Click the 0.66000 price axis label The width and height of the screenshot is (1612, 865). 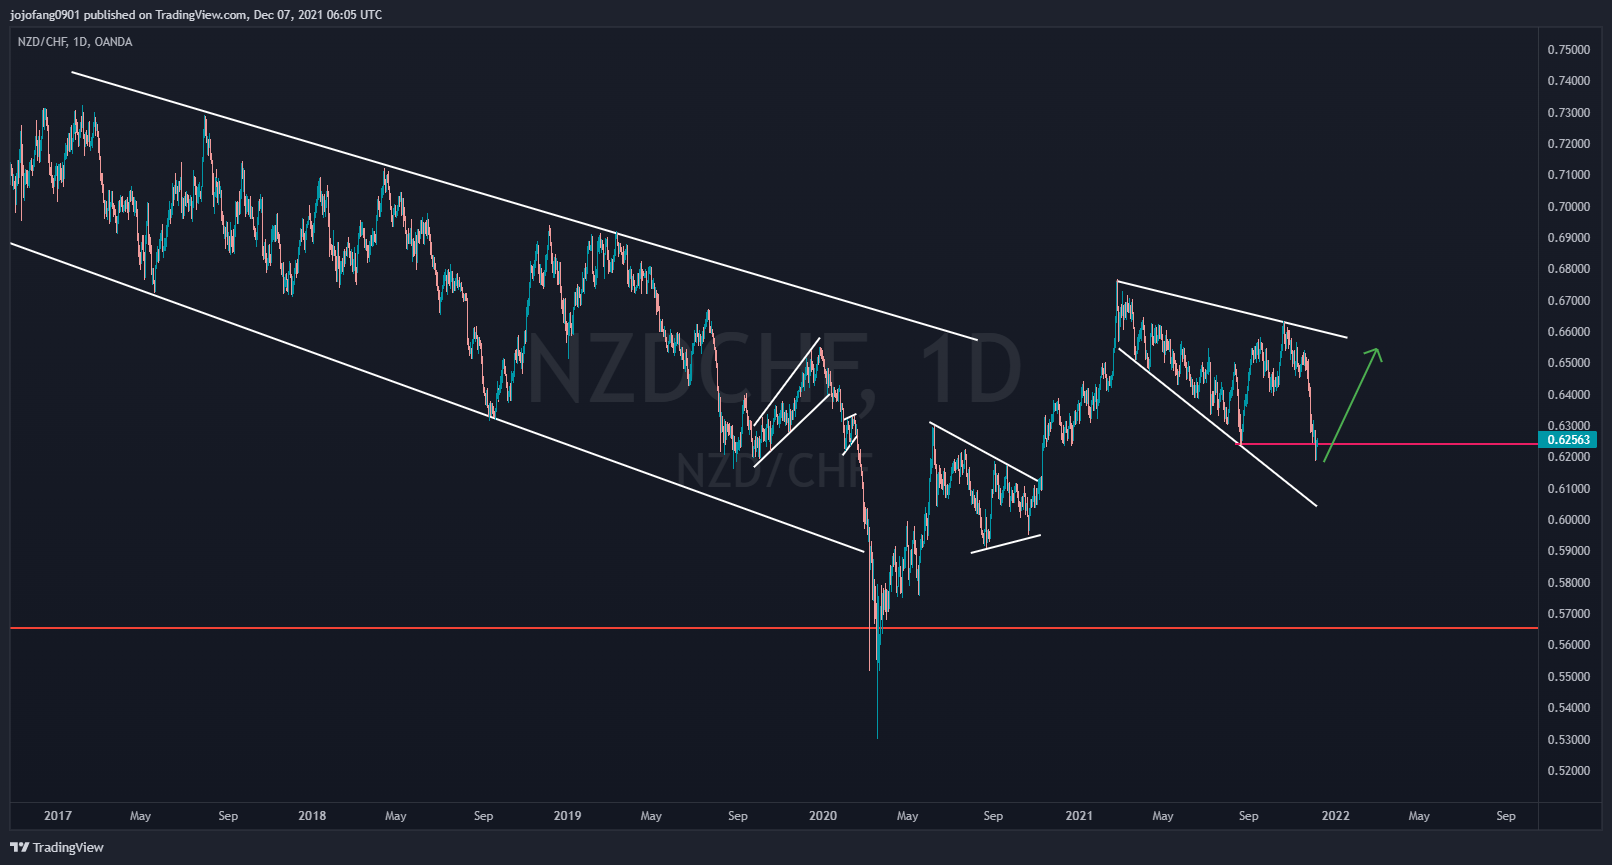coord(1568,332)
